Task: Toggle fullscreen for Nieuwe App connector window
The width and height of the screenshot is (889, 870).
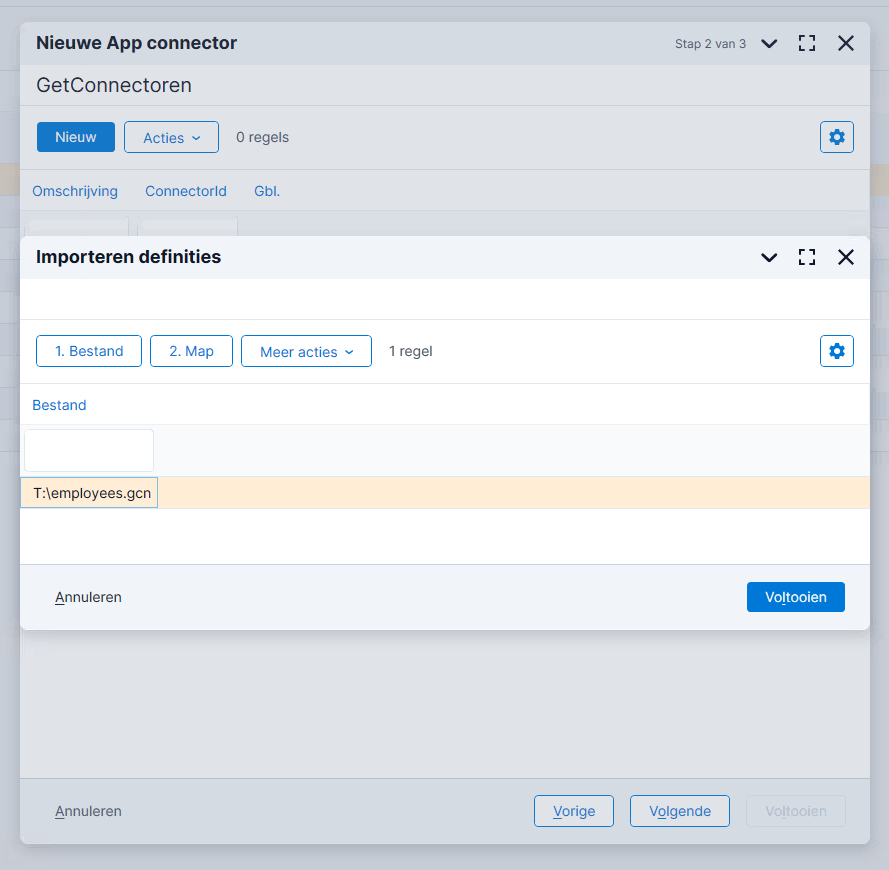Action: pos(807,43)
